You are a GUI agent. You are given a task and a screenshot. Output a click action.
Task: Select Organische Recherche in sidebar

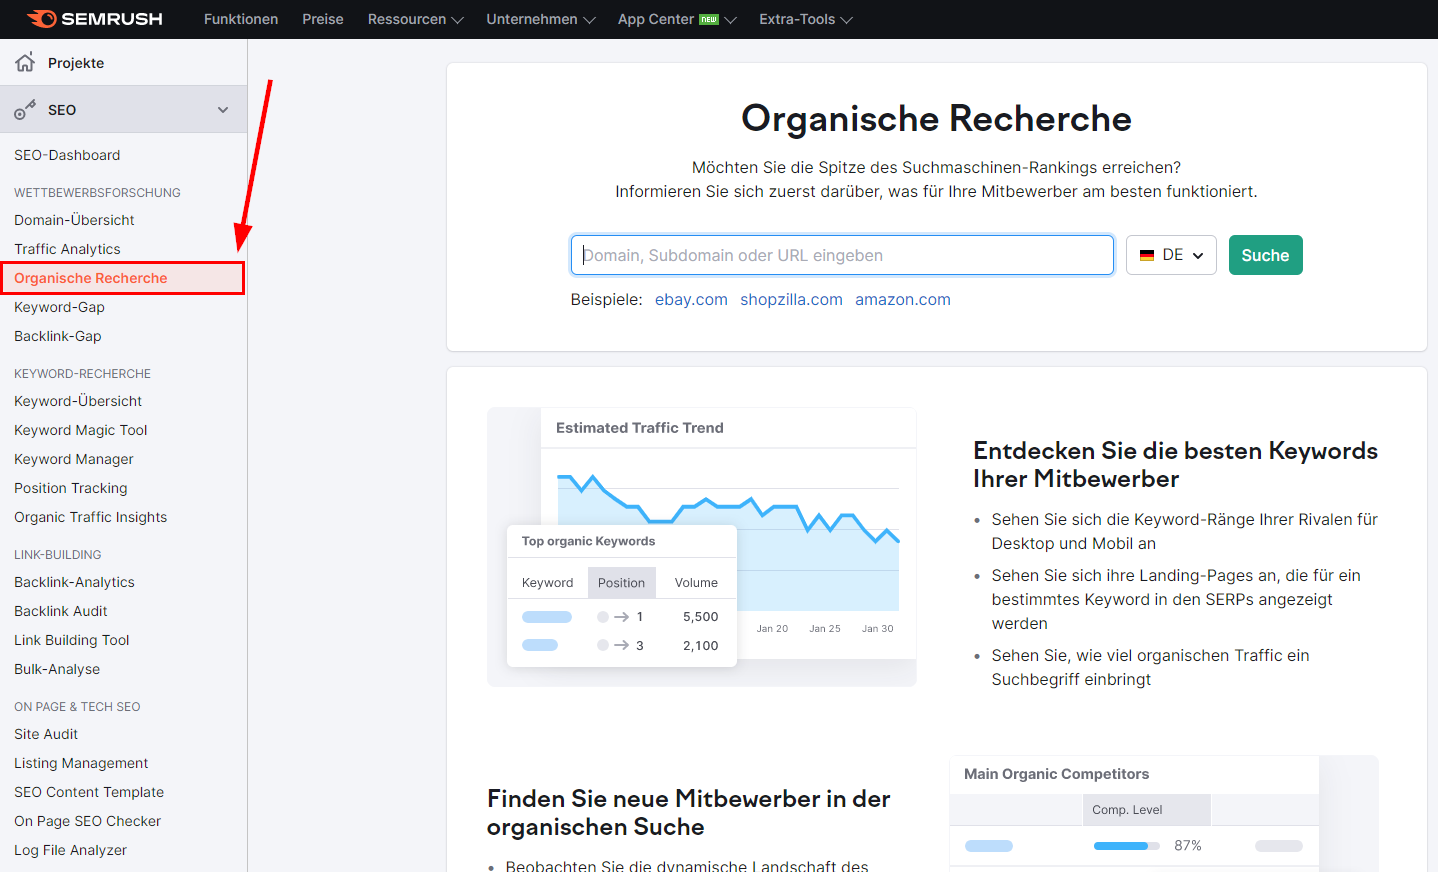coord(91,278)
